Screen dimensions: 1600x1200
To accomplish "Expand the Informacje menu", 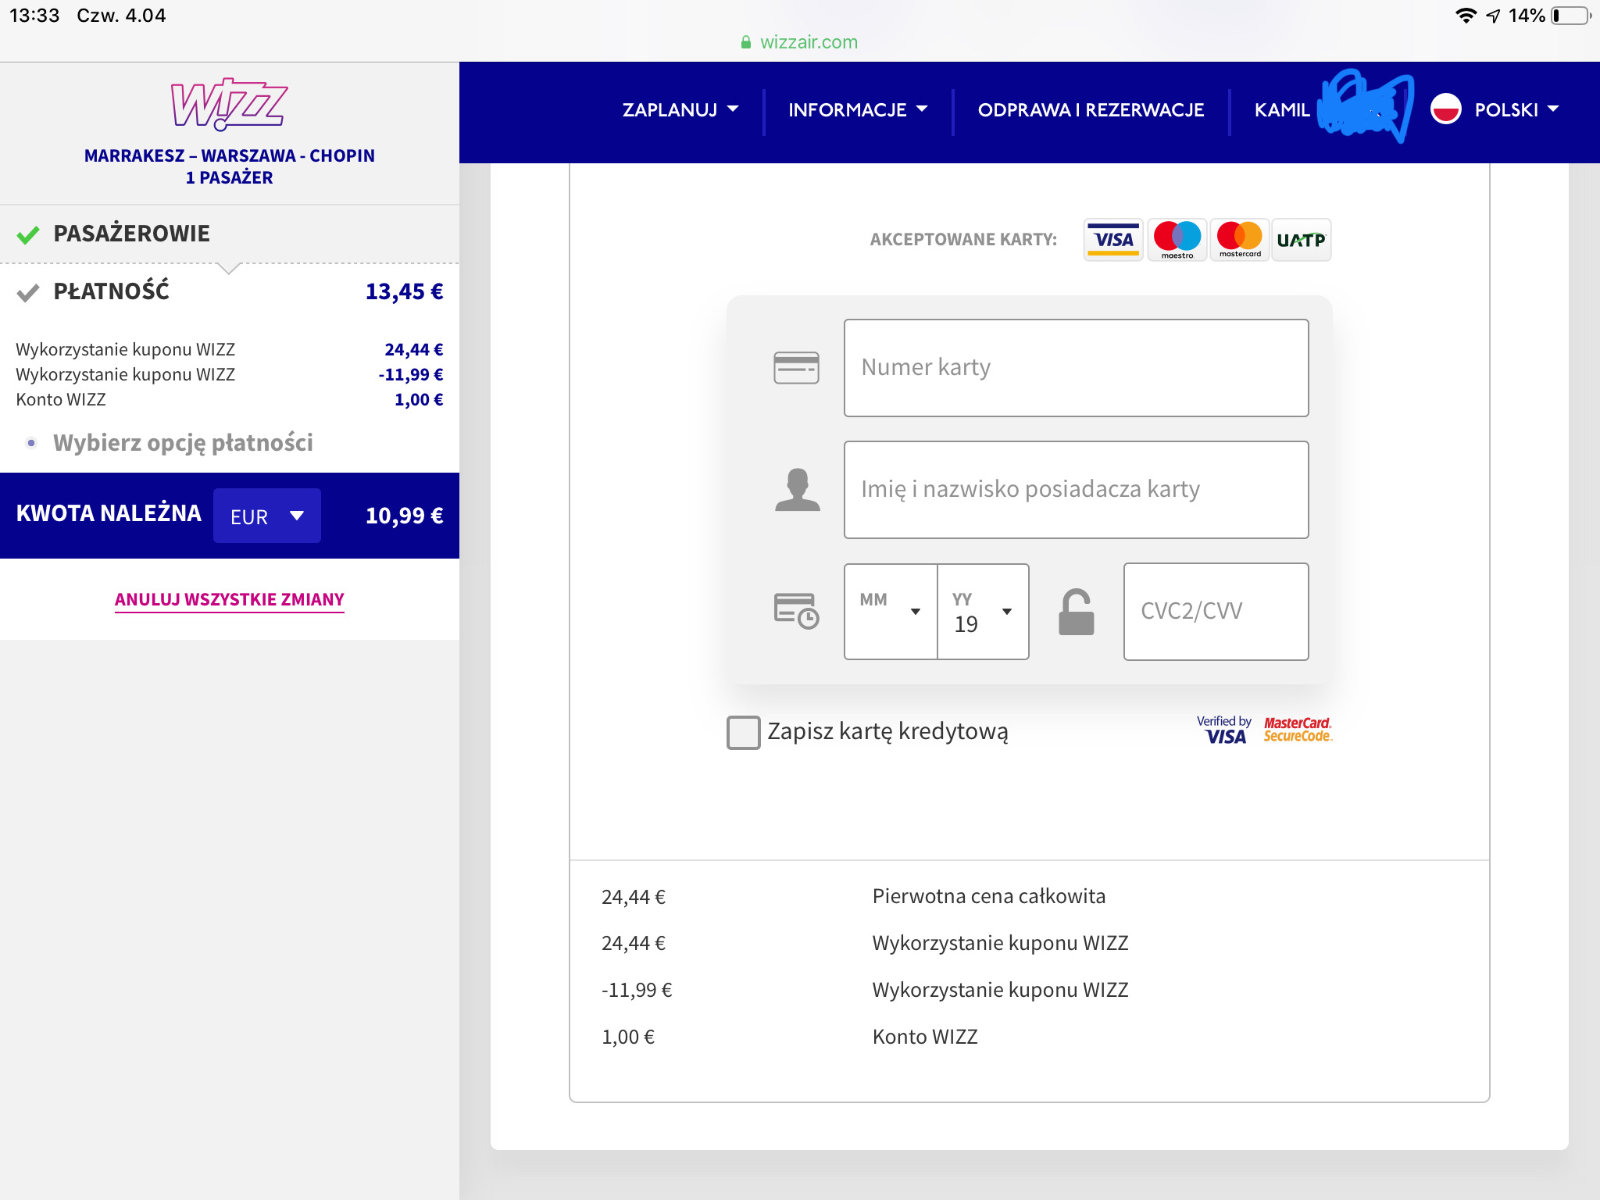I will pyautogui.click(x=858, y=110).
